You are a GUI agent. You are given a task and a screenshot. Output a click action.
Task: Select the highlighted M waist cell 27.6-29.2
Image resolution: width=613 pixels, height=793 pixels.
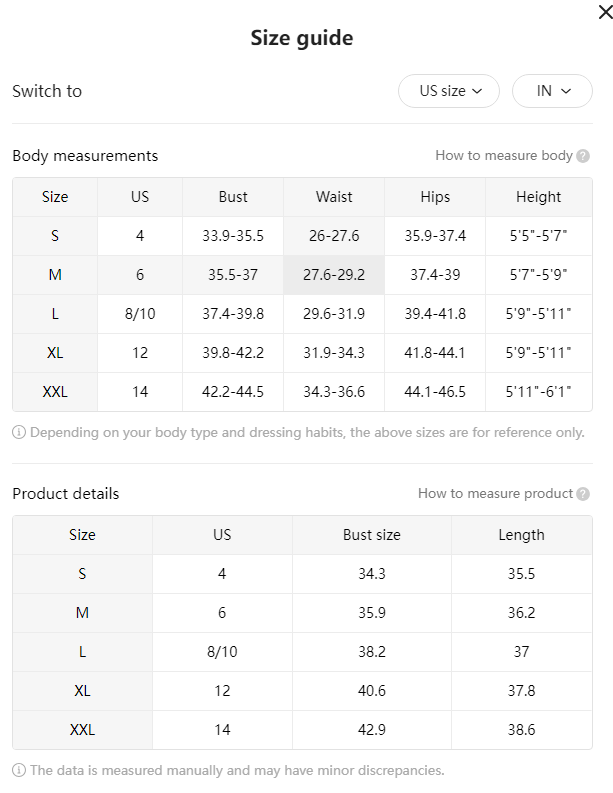click(334, 275)
